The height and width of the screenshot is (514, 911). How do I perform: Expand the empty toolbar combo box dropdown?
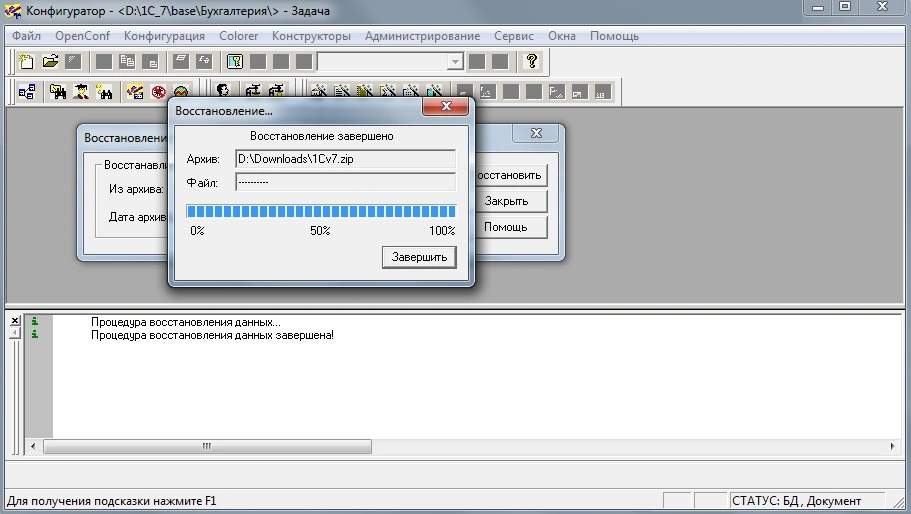(x=455, y=62)
